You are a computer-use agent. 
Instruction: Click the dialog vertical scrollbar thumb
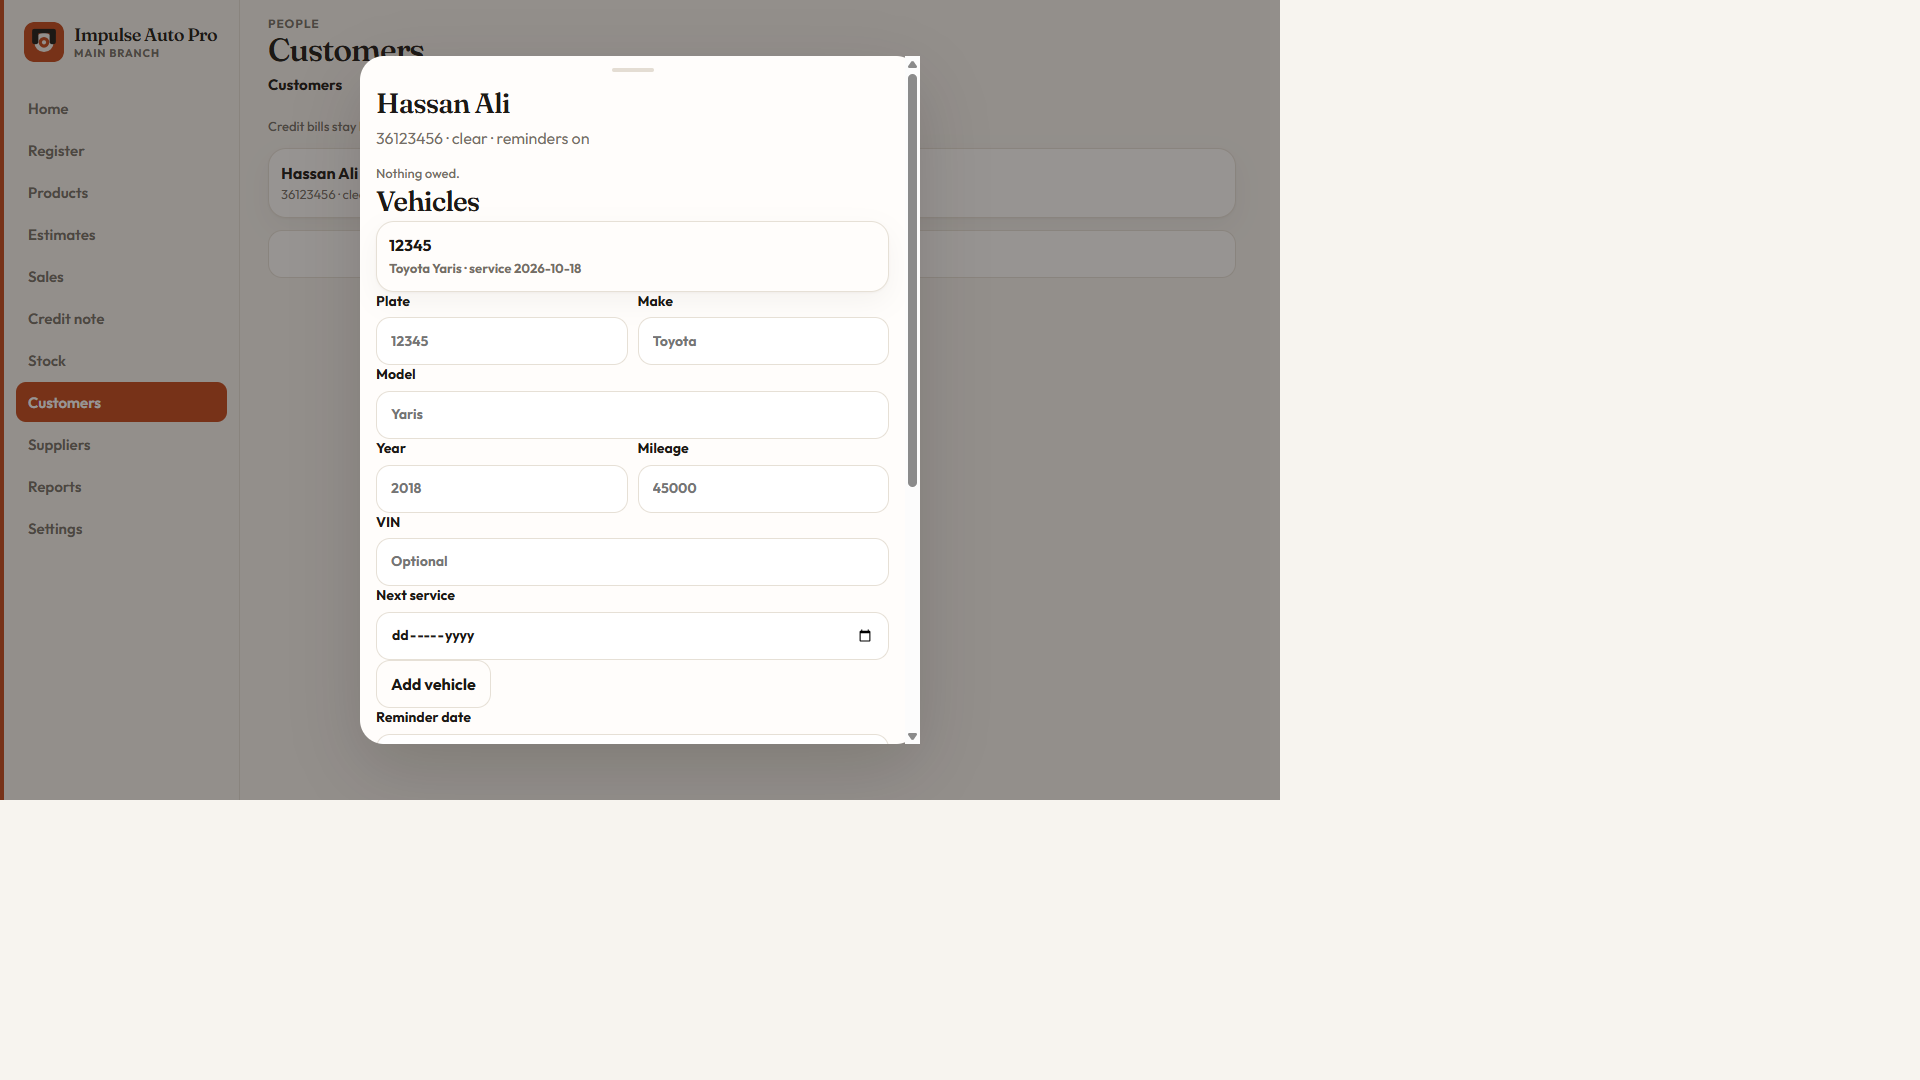912,281
